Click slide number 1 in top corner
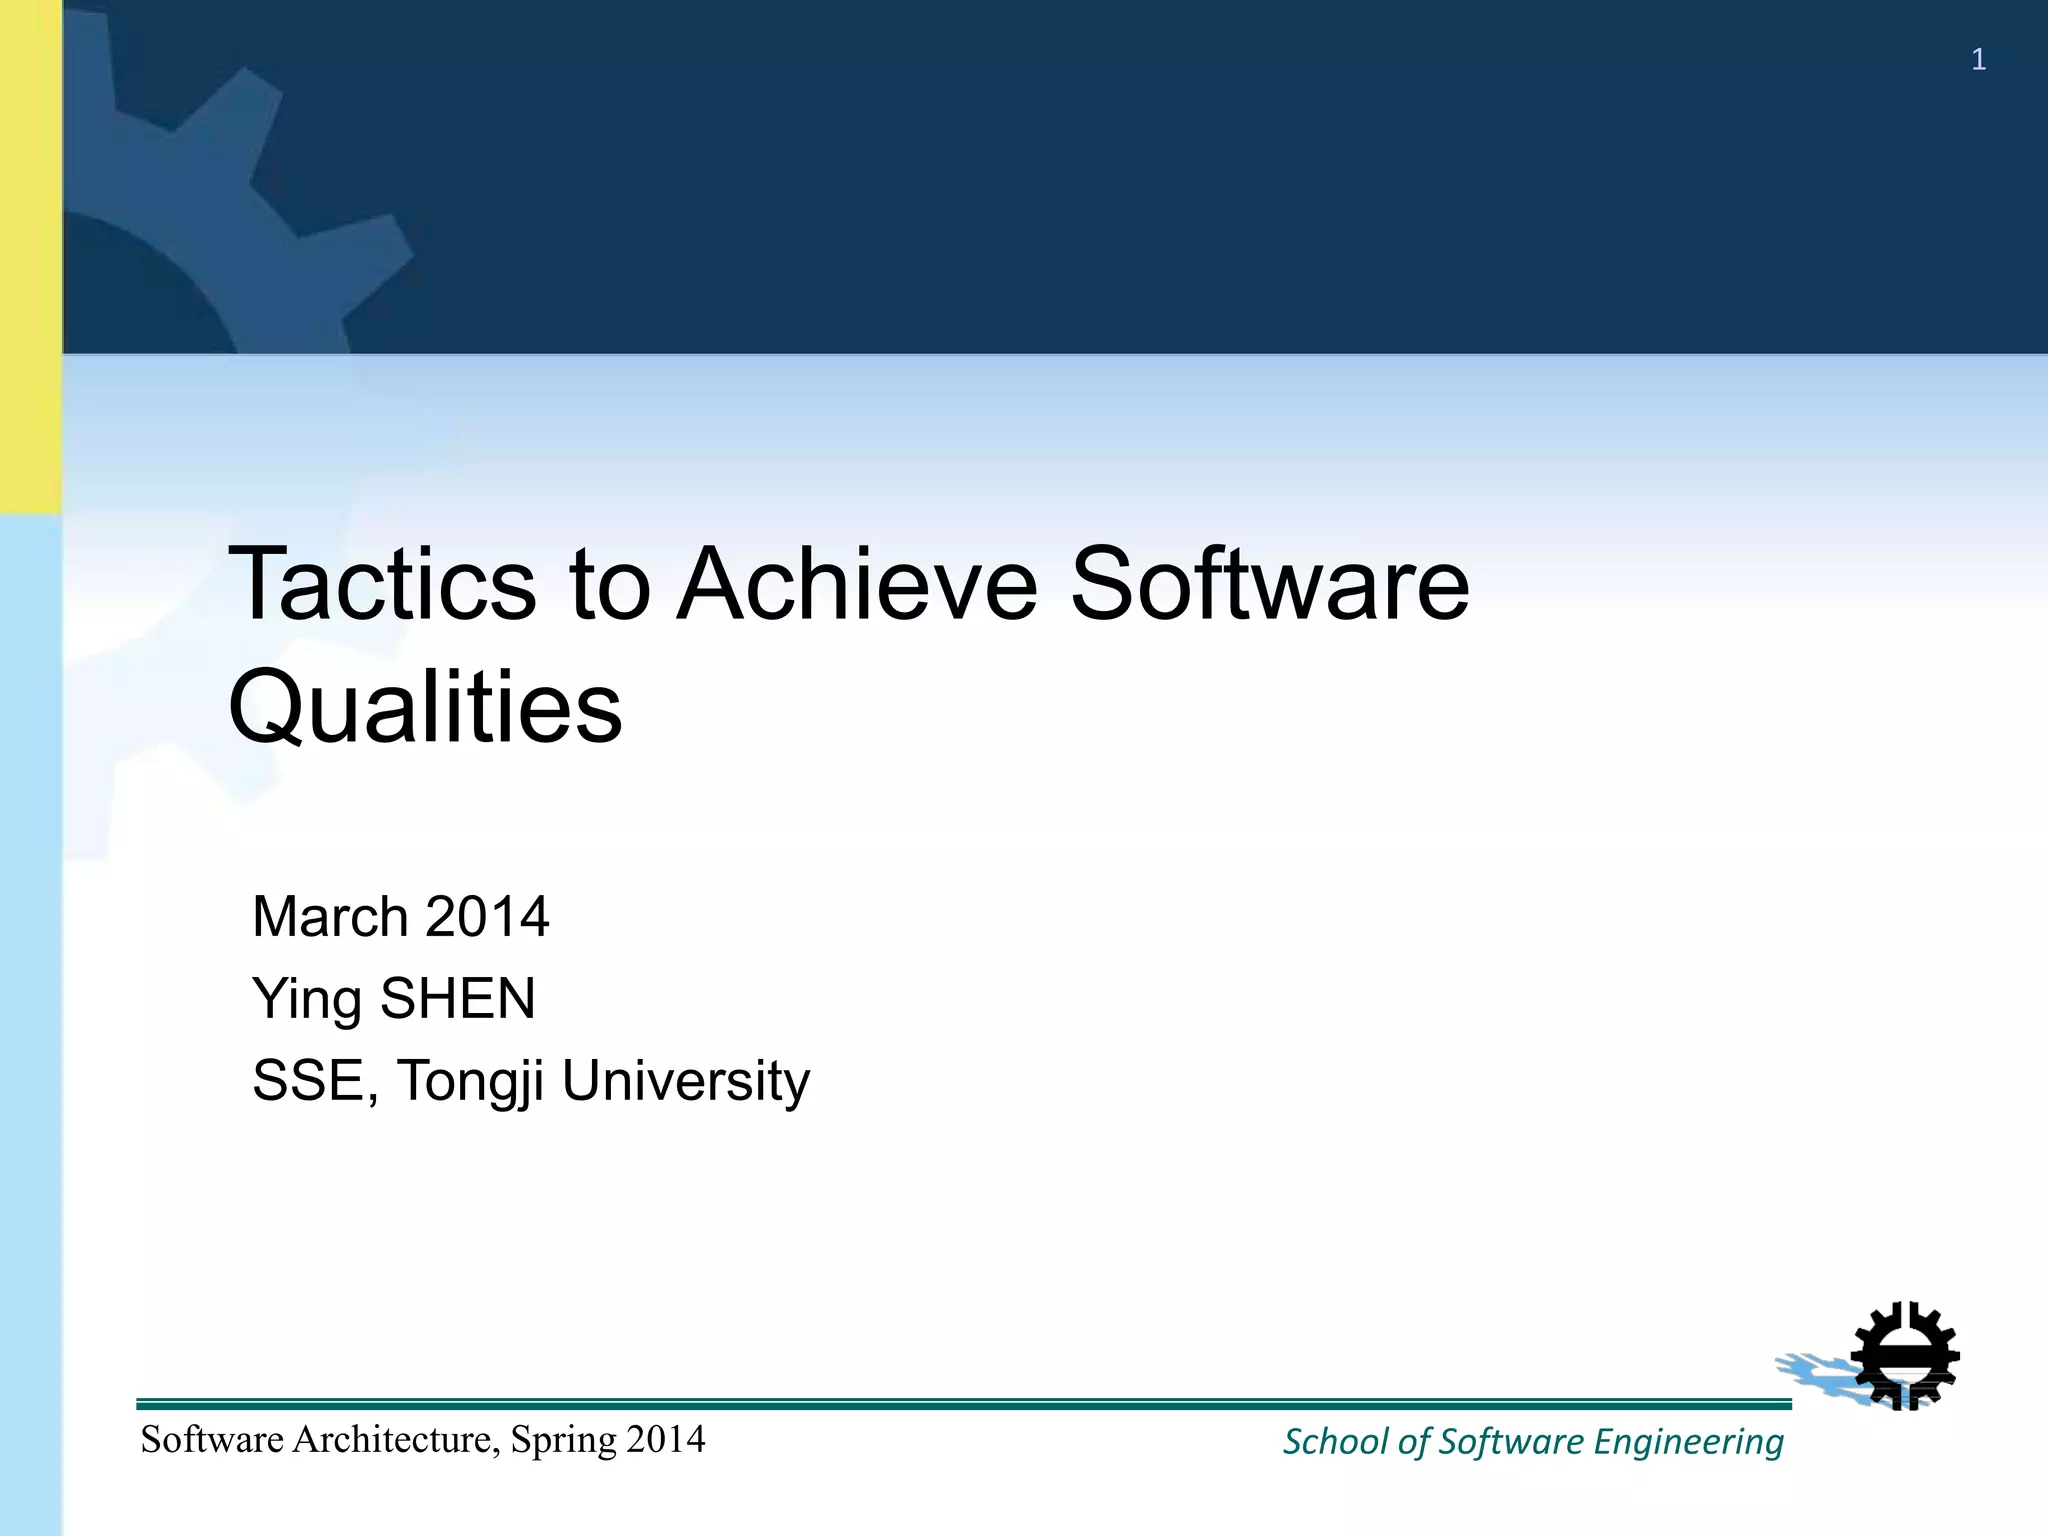The height and width of the screenshot is (1536, 2048). click(x=1978, y=60)
